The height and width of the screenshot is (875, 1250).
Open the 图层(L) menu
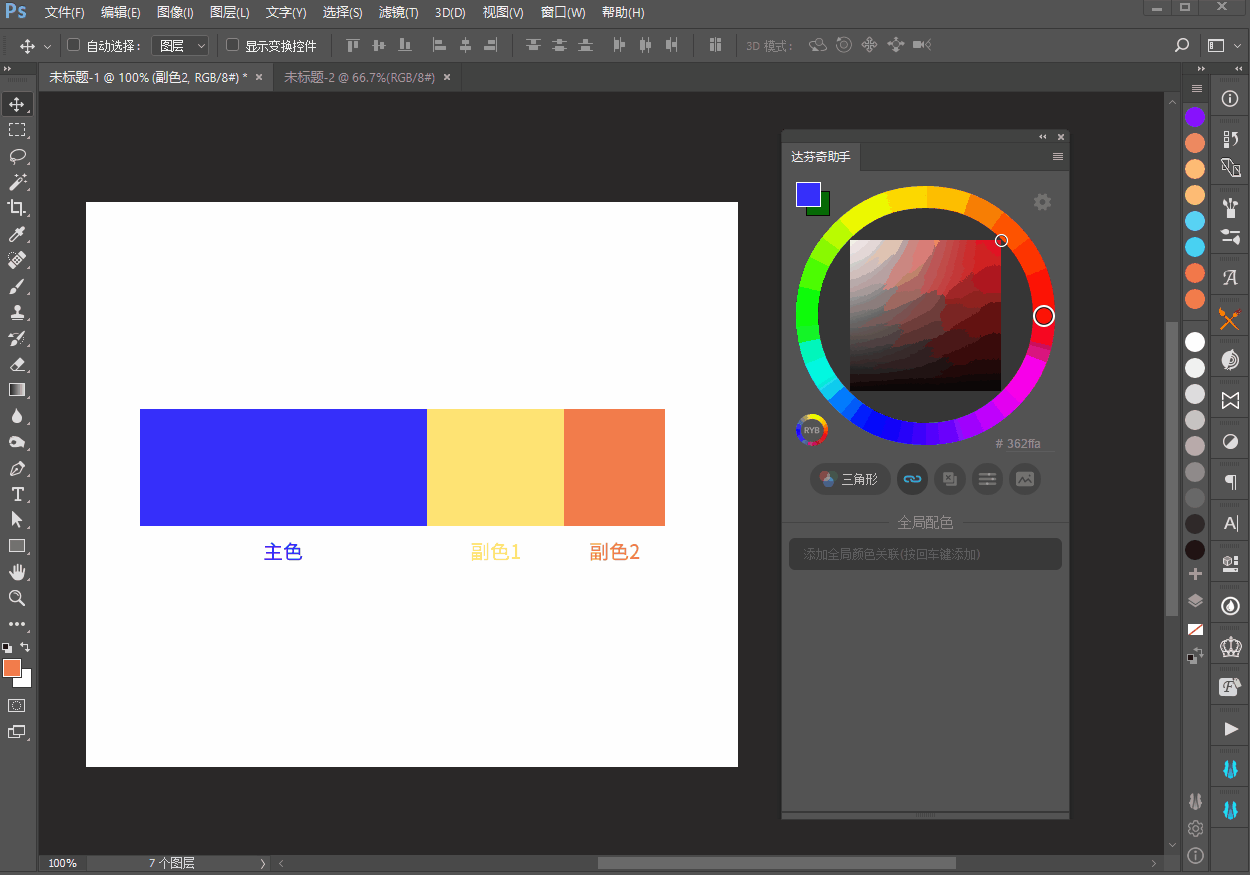coord(230,13)
